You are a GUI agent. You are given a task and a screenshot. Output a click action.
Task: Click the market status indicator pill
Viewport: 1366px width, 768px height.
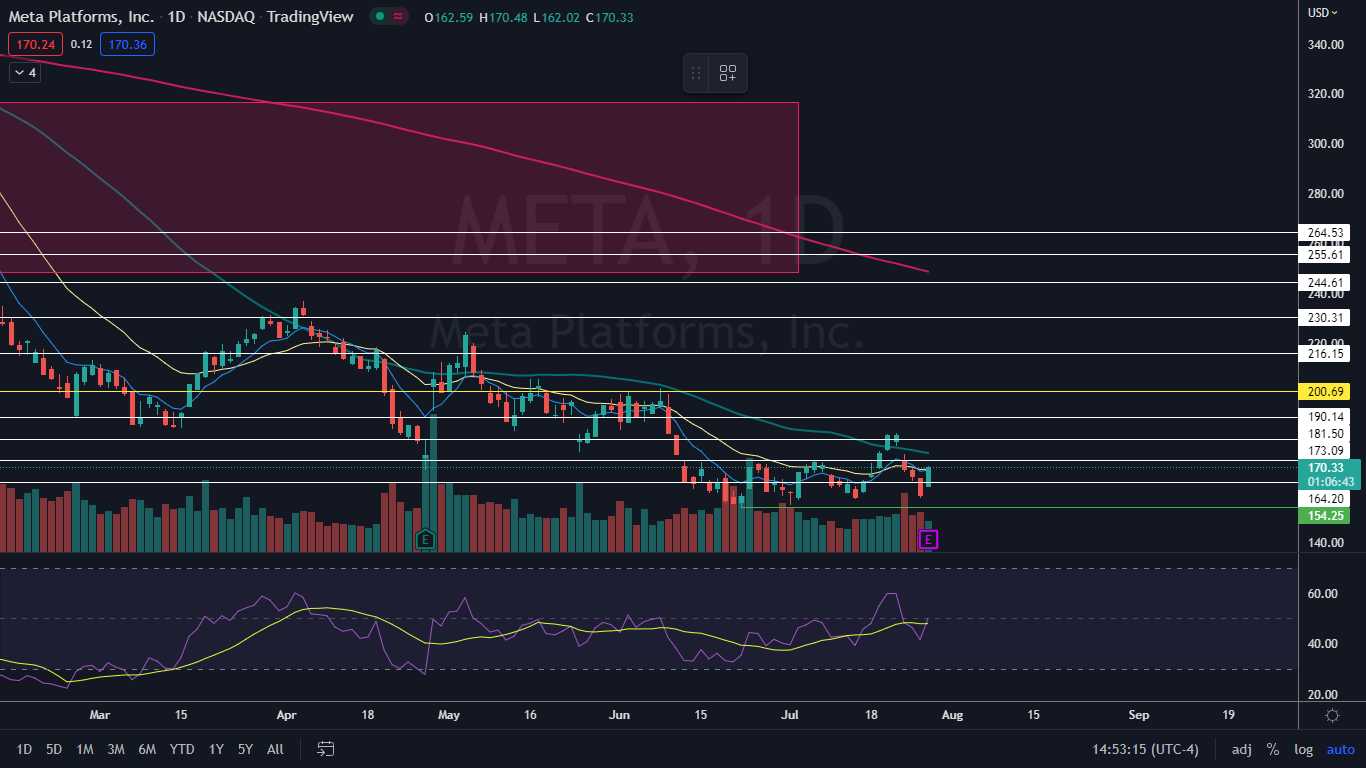[x=389, y=17]
